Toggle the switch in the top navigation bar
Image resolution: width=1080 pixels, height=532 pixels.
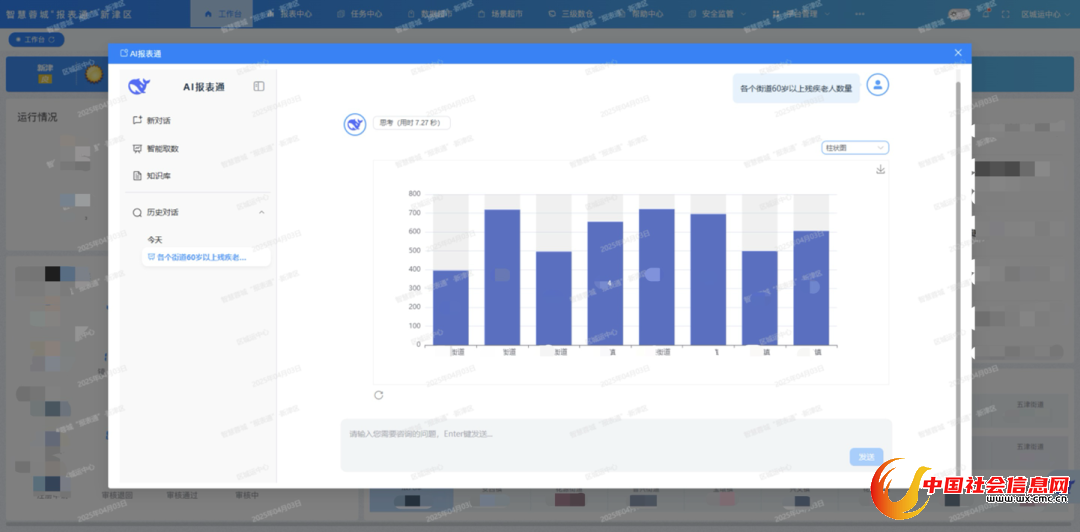click(x=959, y=14)
